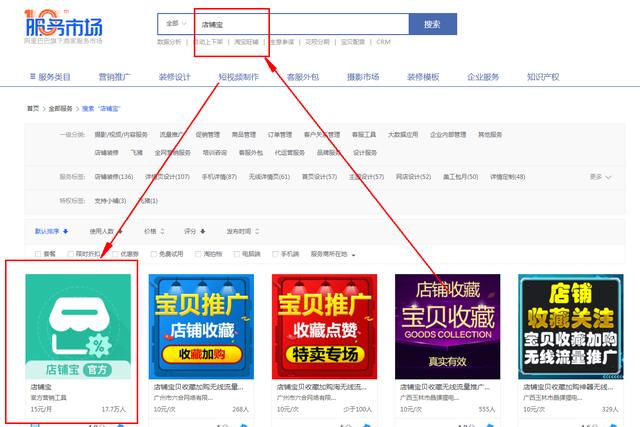Image resolution: width=640 pixels, height=427 pixels.
Task: Select the 网店设计(52) service tag
Action: click(x=413, y=177)
